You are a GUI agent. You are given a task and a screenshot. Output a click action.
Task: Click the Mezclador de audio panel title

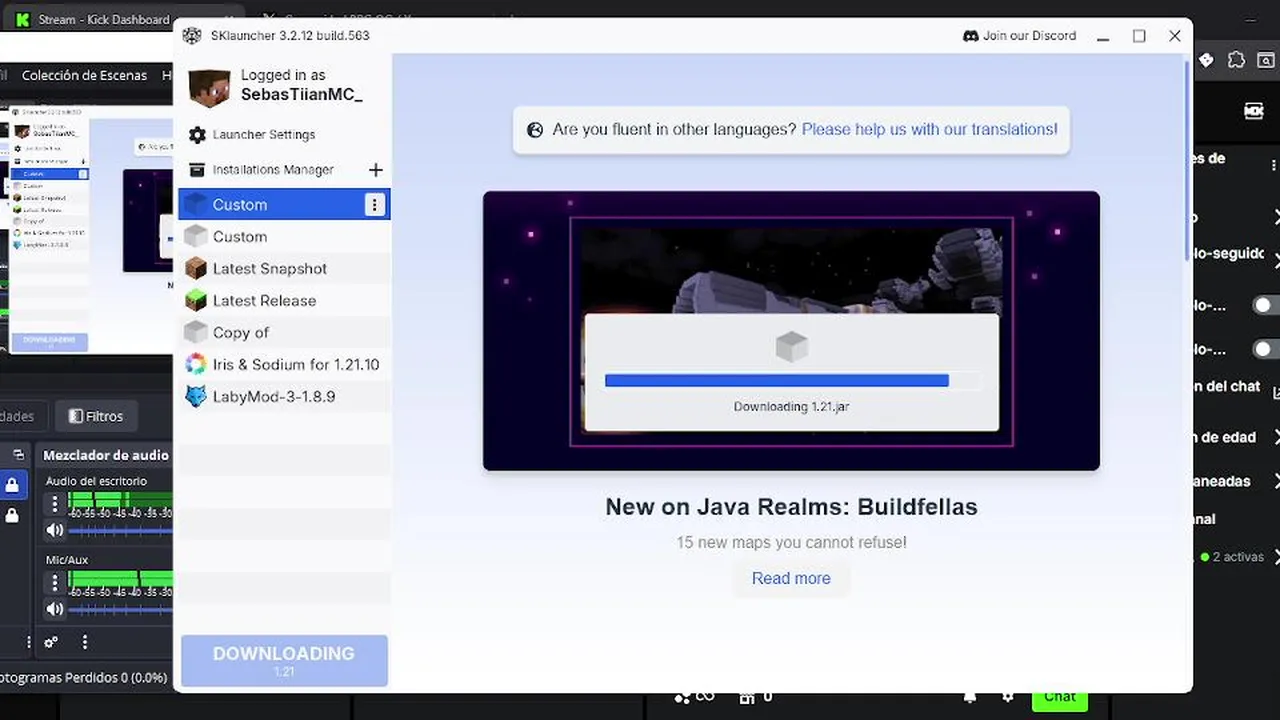click(106, 455)
